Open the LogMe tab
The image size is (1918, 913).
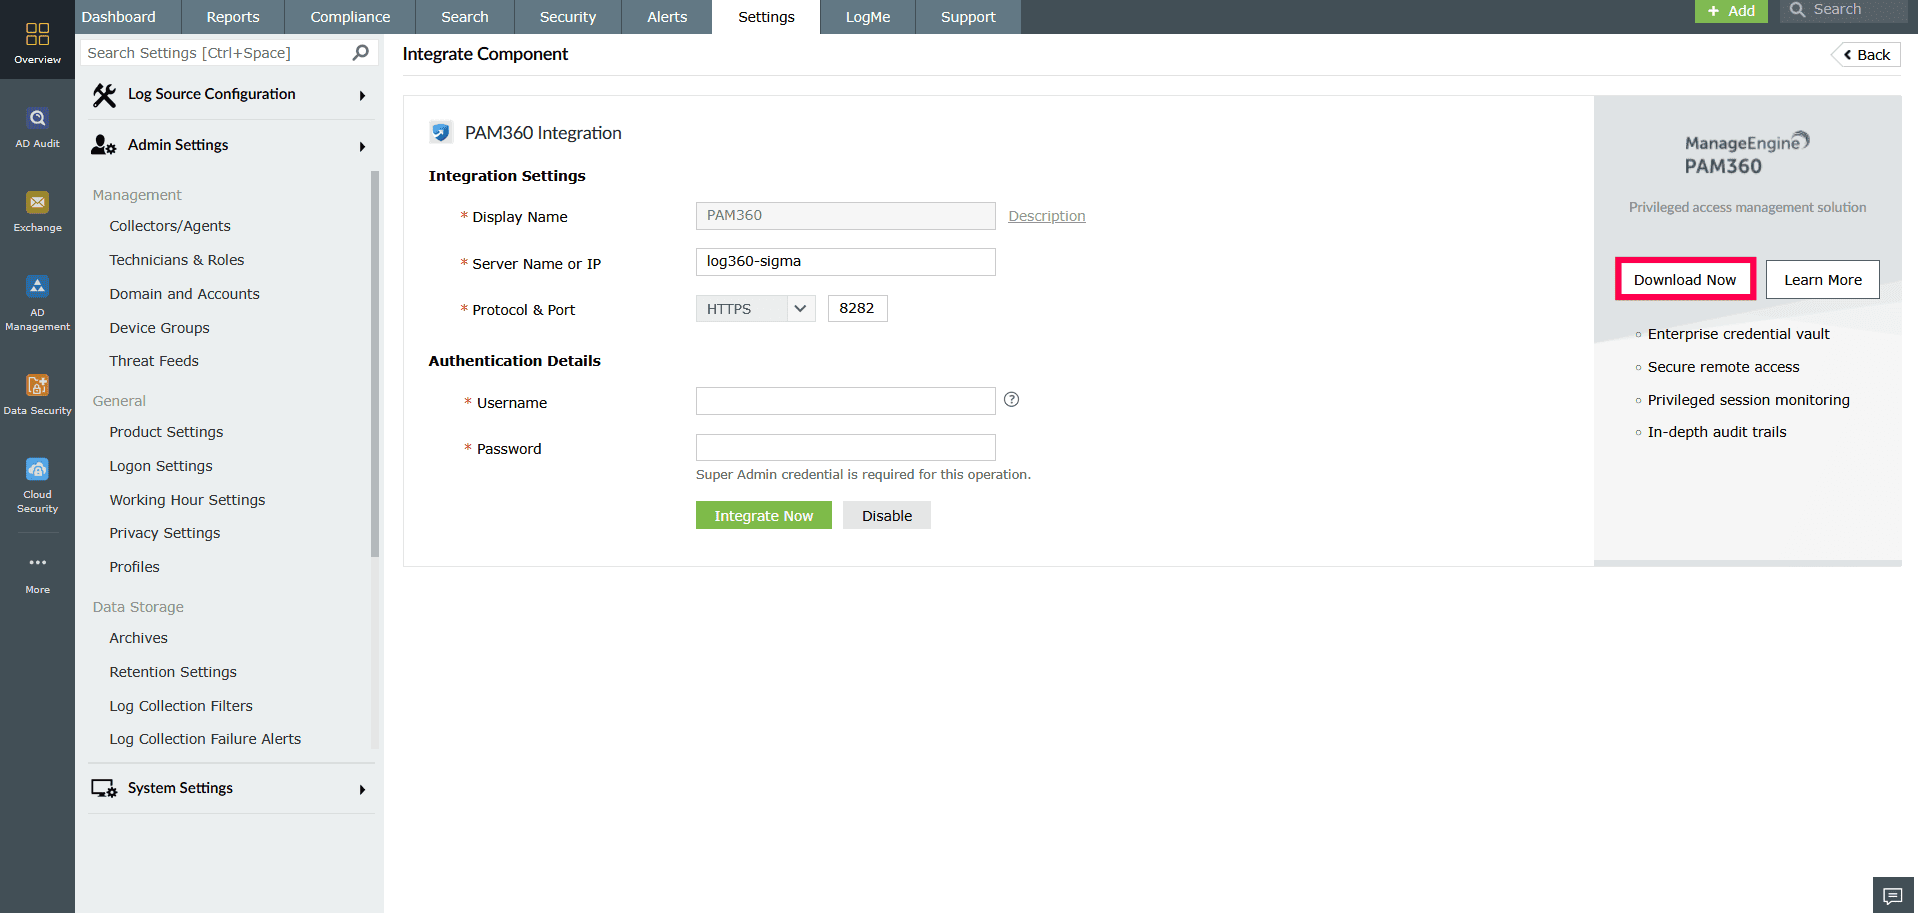tap(868, 17)
